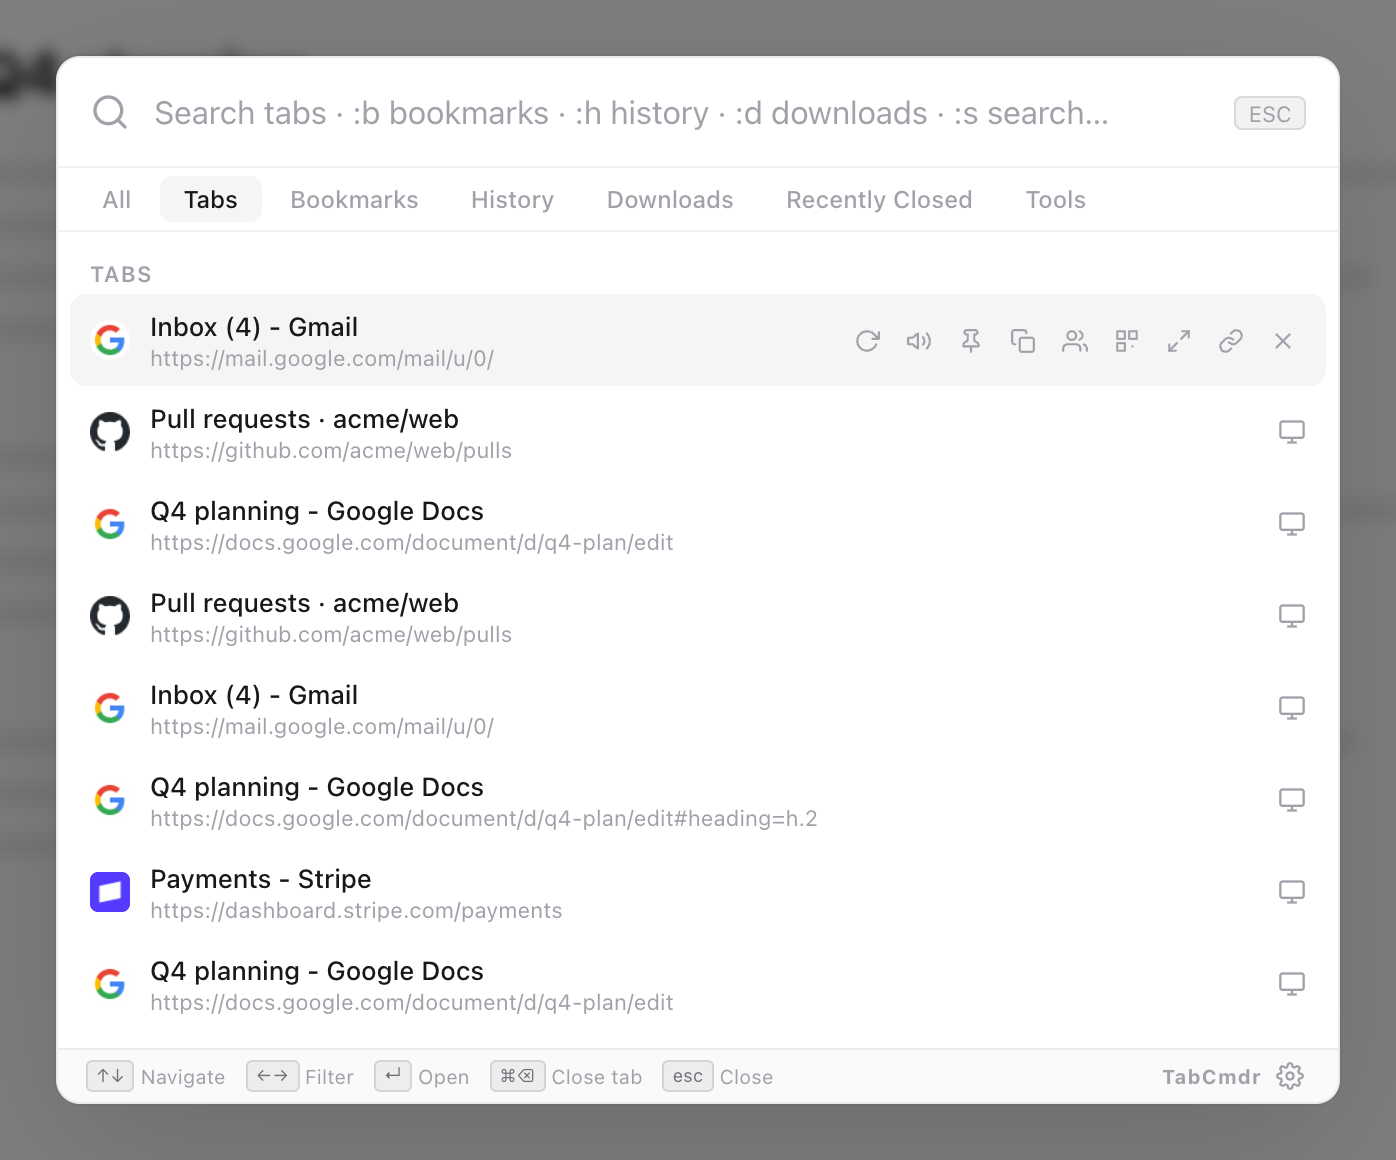Mute the highlighted Gmail tab's sound

click(x=919, y=341)
